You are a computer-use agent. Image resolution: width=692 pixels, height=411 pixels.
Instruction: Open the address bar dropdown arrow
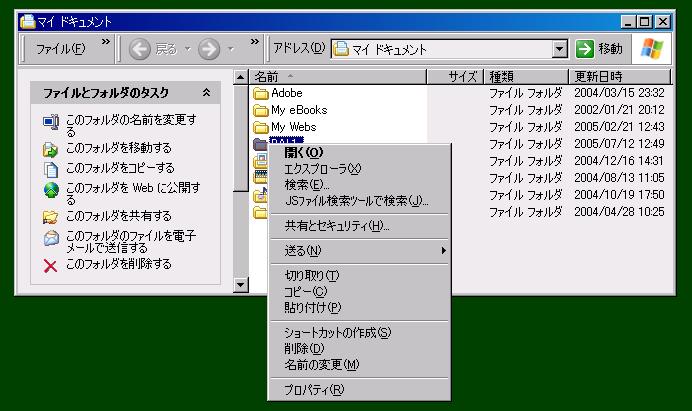pos(559,49)
